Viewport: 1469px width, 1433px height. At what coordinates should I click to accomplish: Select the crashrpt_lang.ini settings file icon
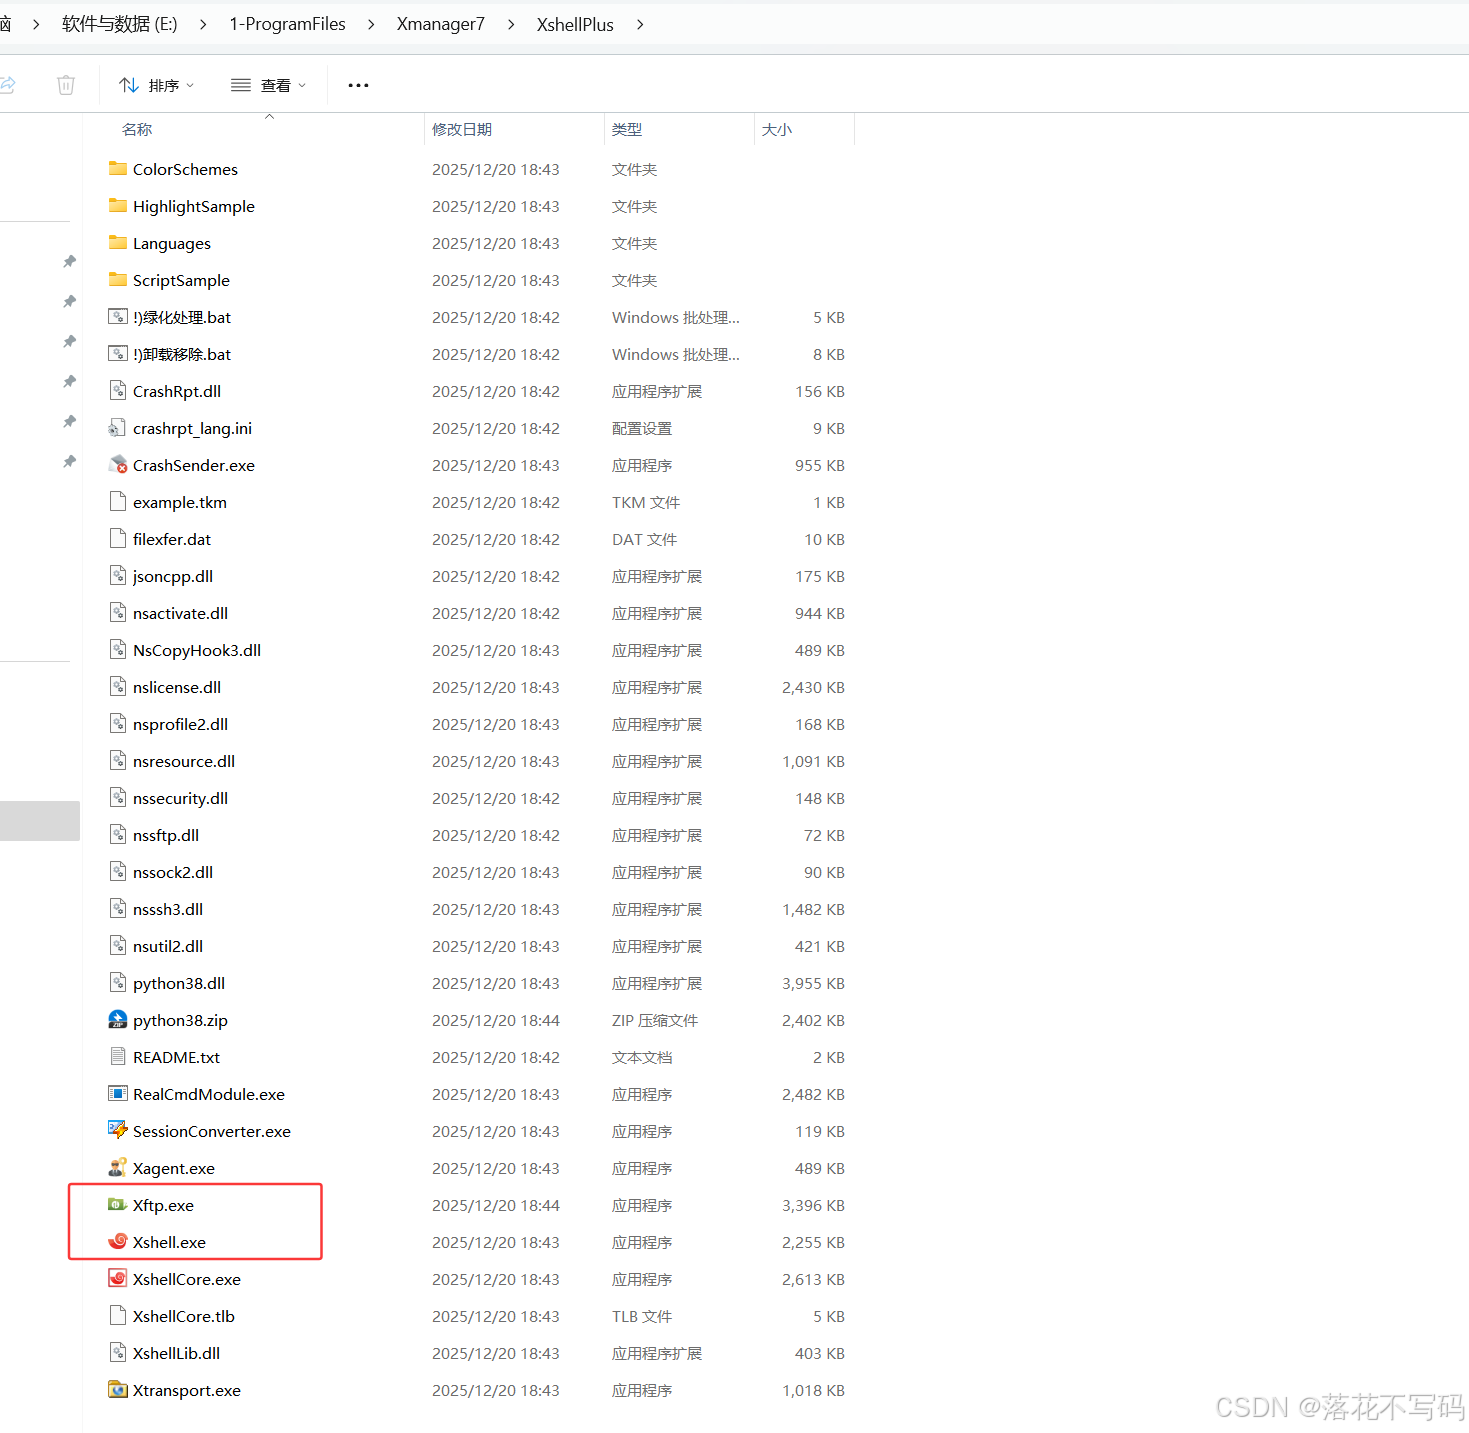(x=118, y=428)
